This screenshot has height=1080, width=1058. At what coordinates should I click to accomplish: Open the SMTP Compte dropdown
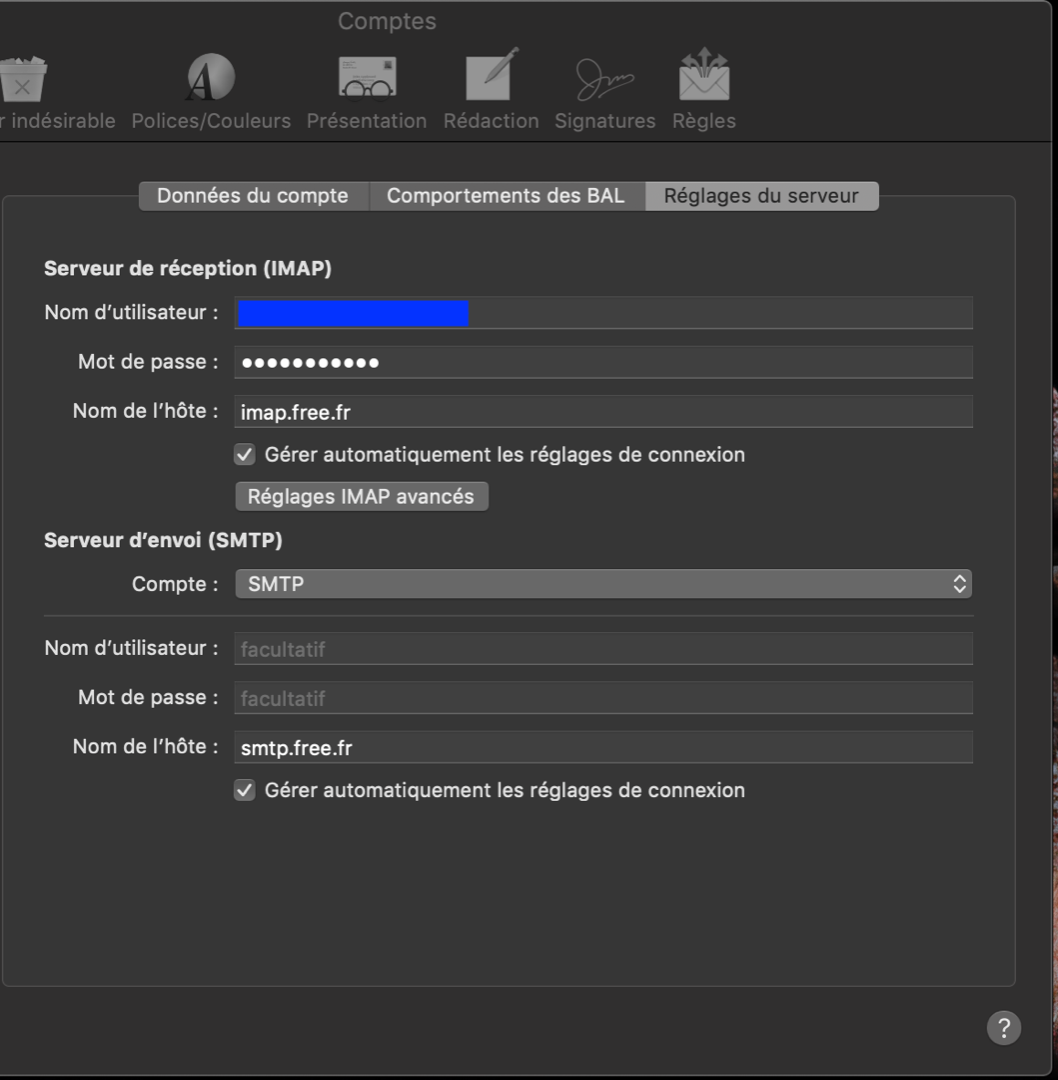pos(603,584)
